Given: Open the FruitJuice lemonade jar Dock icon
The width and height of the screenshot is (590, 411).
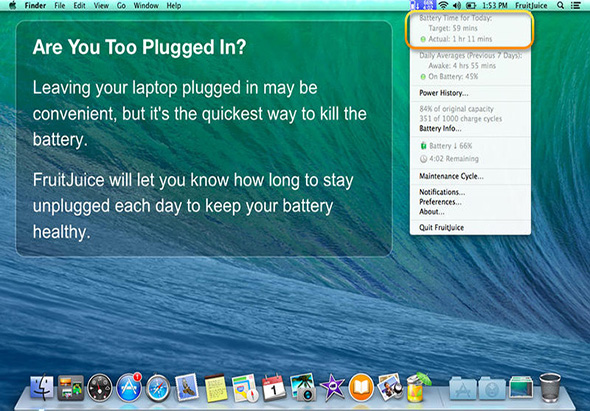Looking at the screenshot, I should pos(418,388).
